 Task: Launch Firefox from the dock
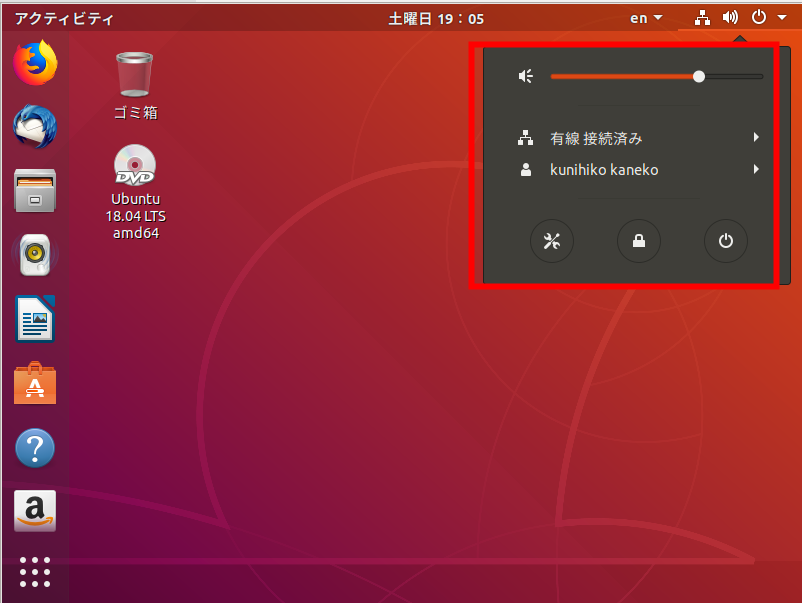pyautogui.click(x=35, y=63)
